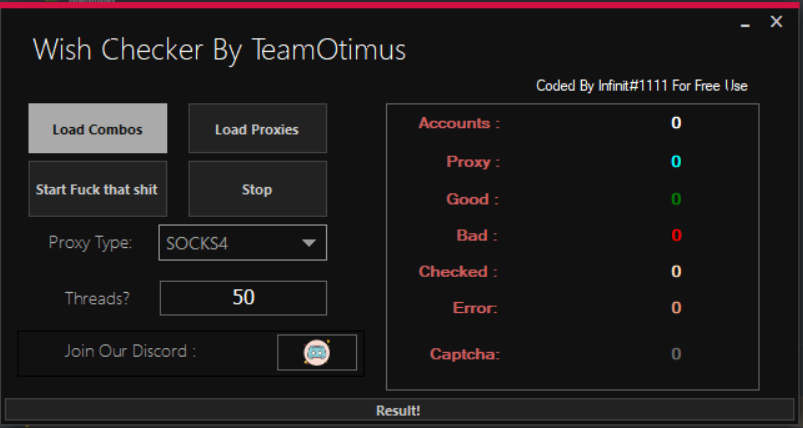Click the Load Combos button
The height and width of the screenshot is (428, 803).
click(x=98, y=129)
